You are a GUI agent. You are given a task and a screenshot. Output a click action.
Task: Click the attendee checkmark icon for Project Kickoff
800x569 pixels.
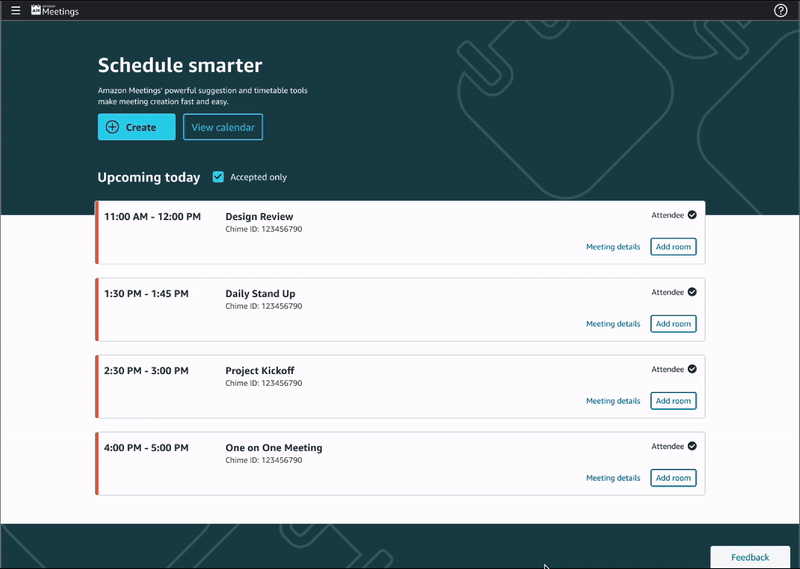[x=692, y=369]
